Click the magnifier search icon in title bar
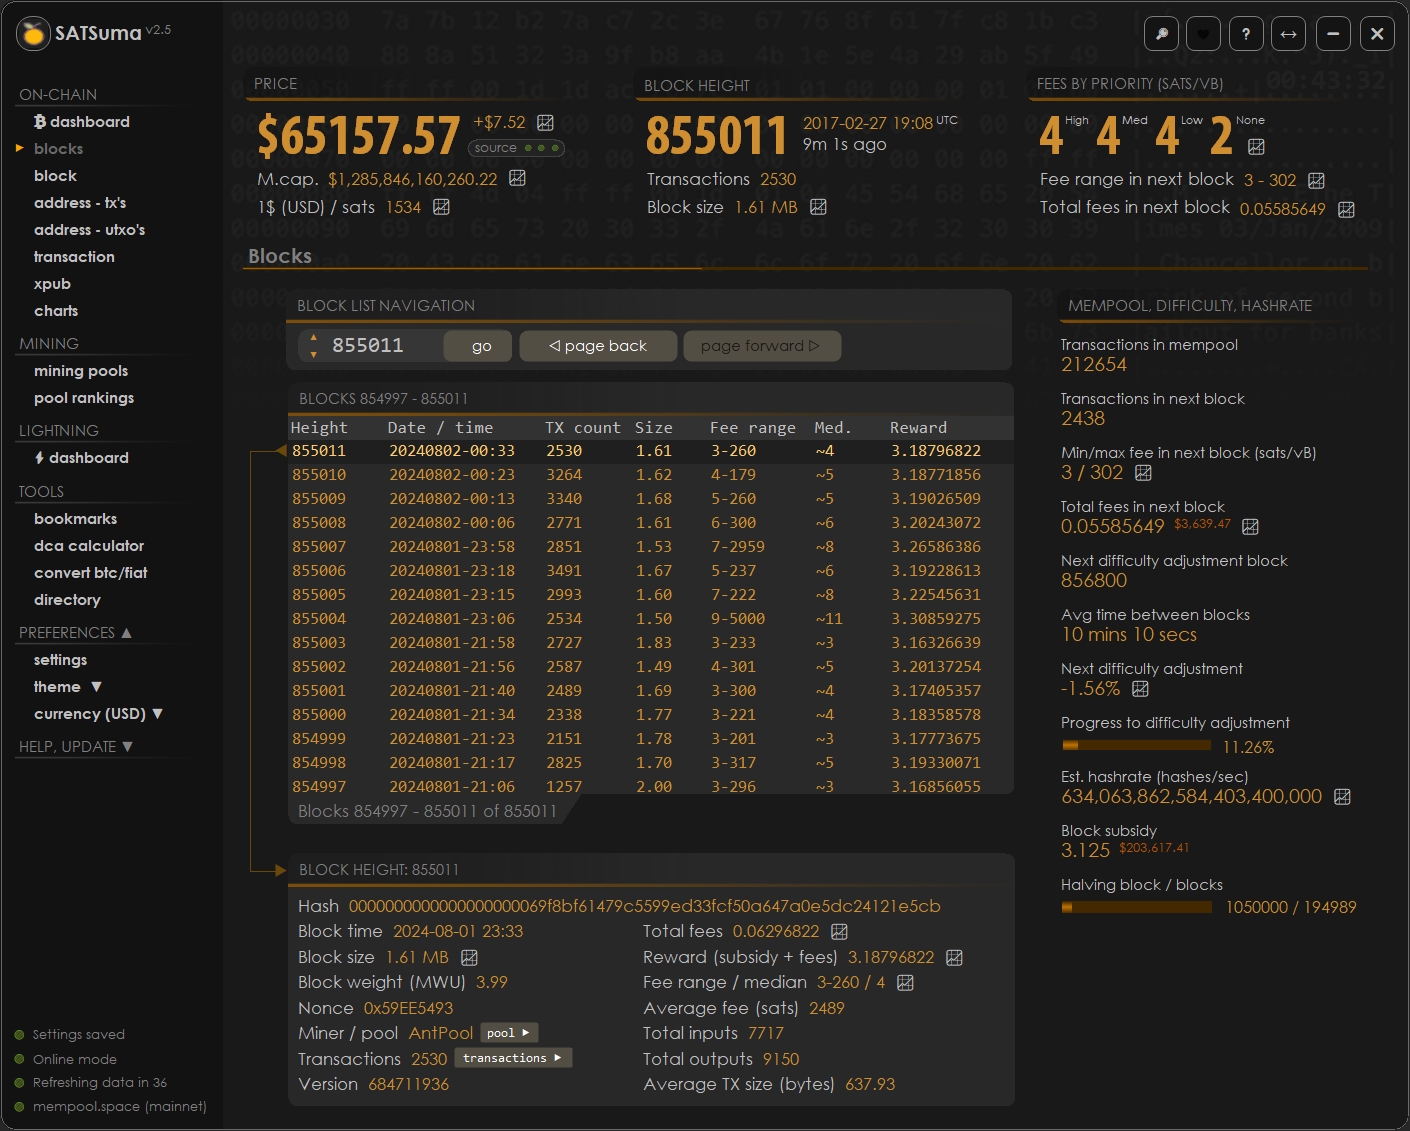 point(1161,34)
